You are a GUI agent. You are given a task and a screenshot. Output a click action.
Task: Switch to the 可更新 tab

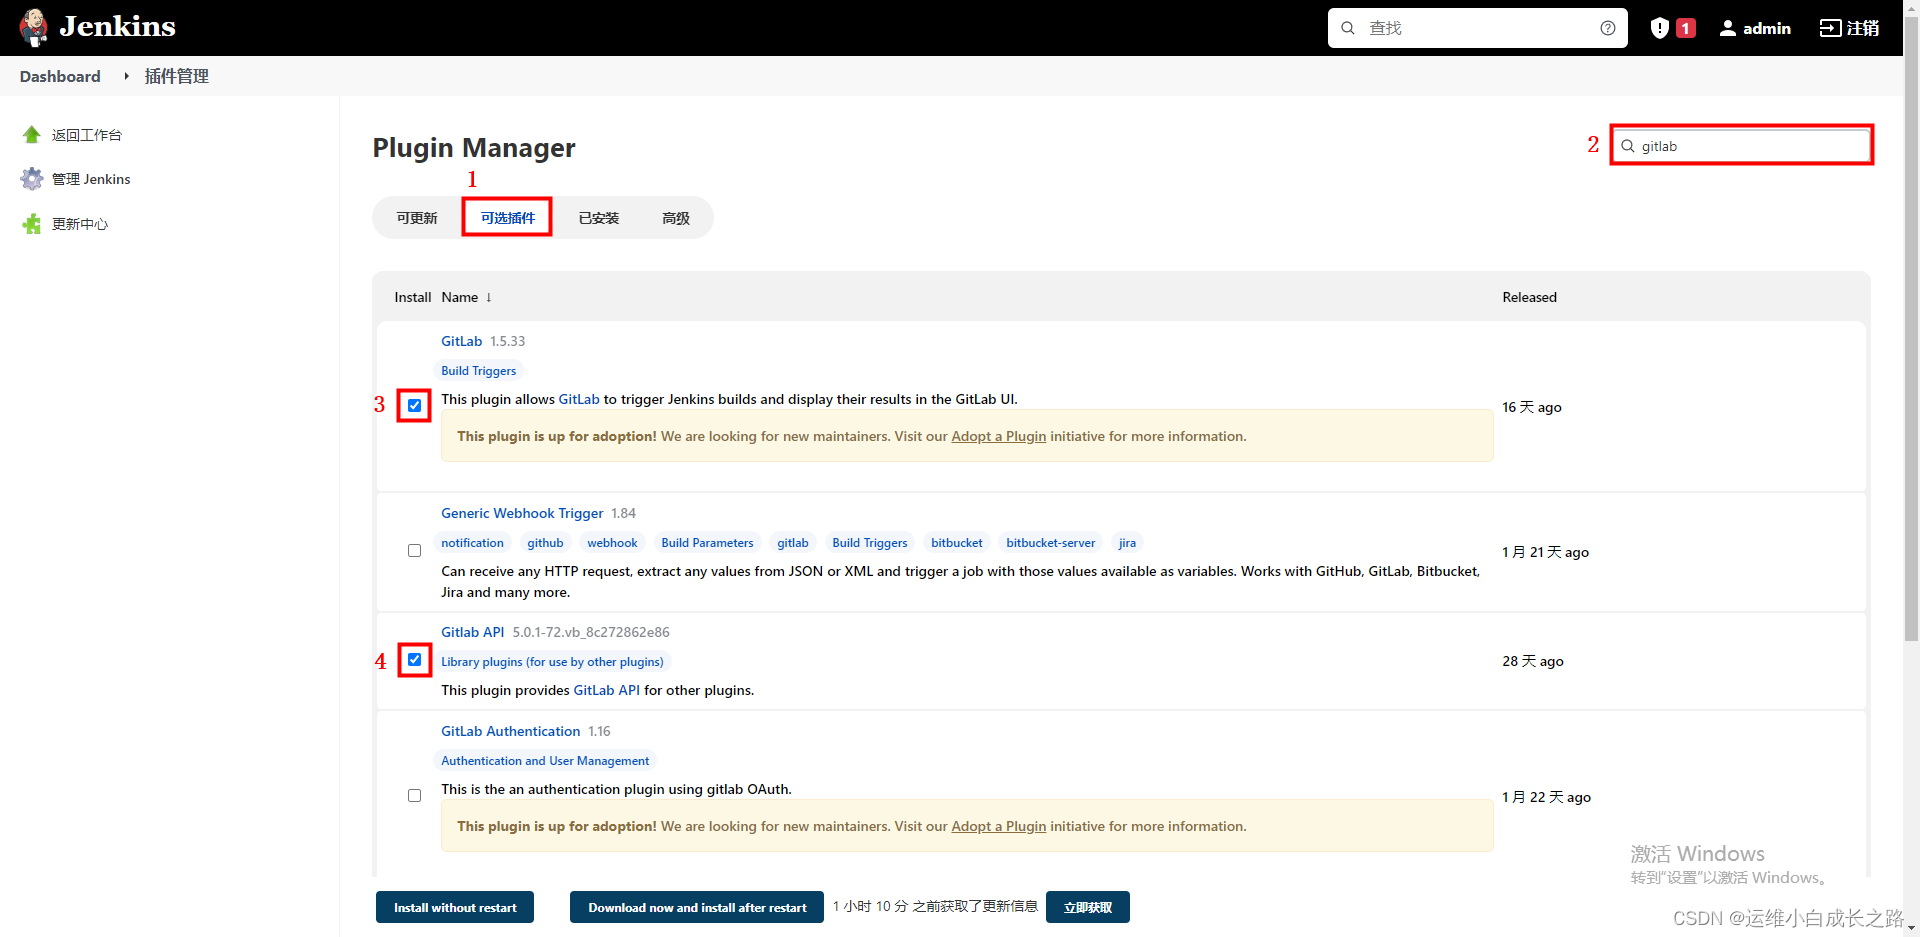(417, 218)
